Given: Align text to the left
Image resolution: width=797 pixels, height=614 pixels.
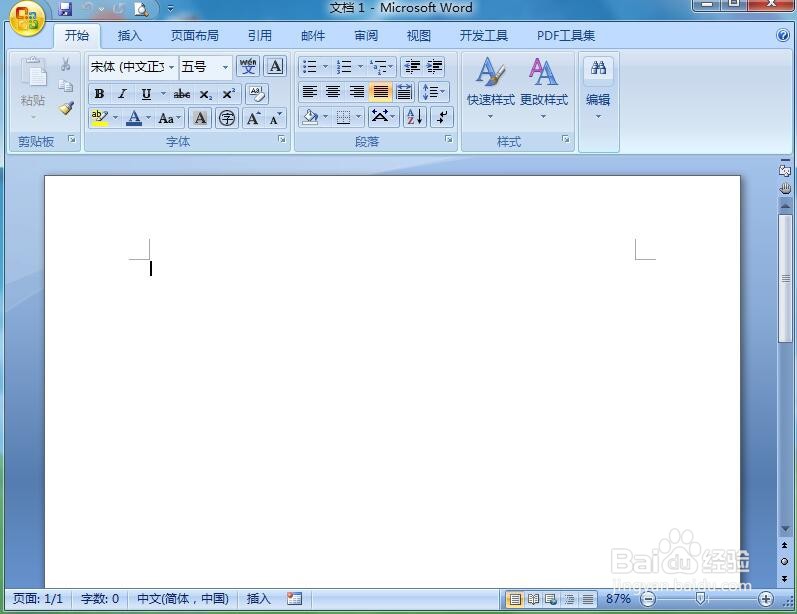Looking at the screenshot, I should click(310, 92).
